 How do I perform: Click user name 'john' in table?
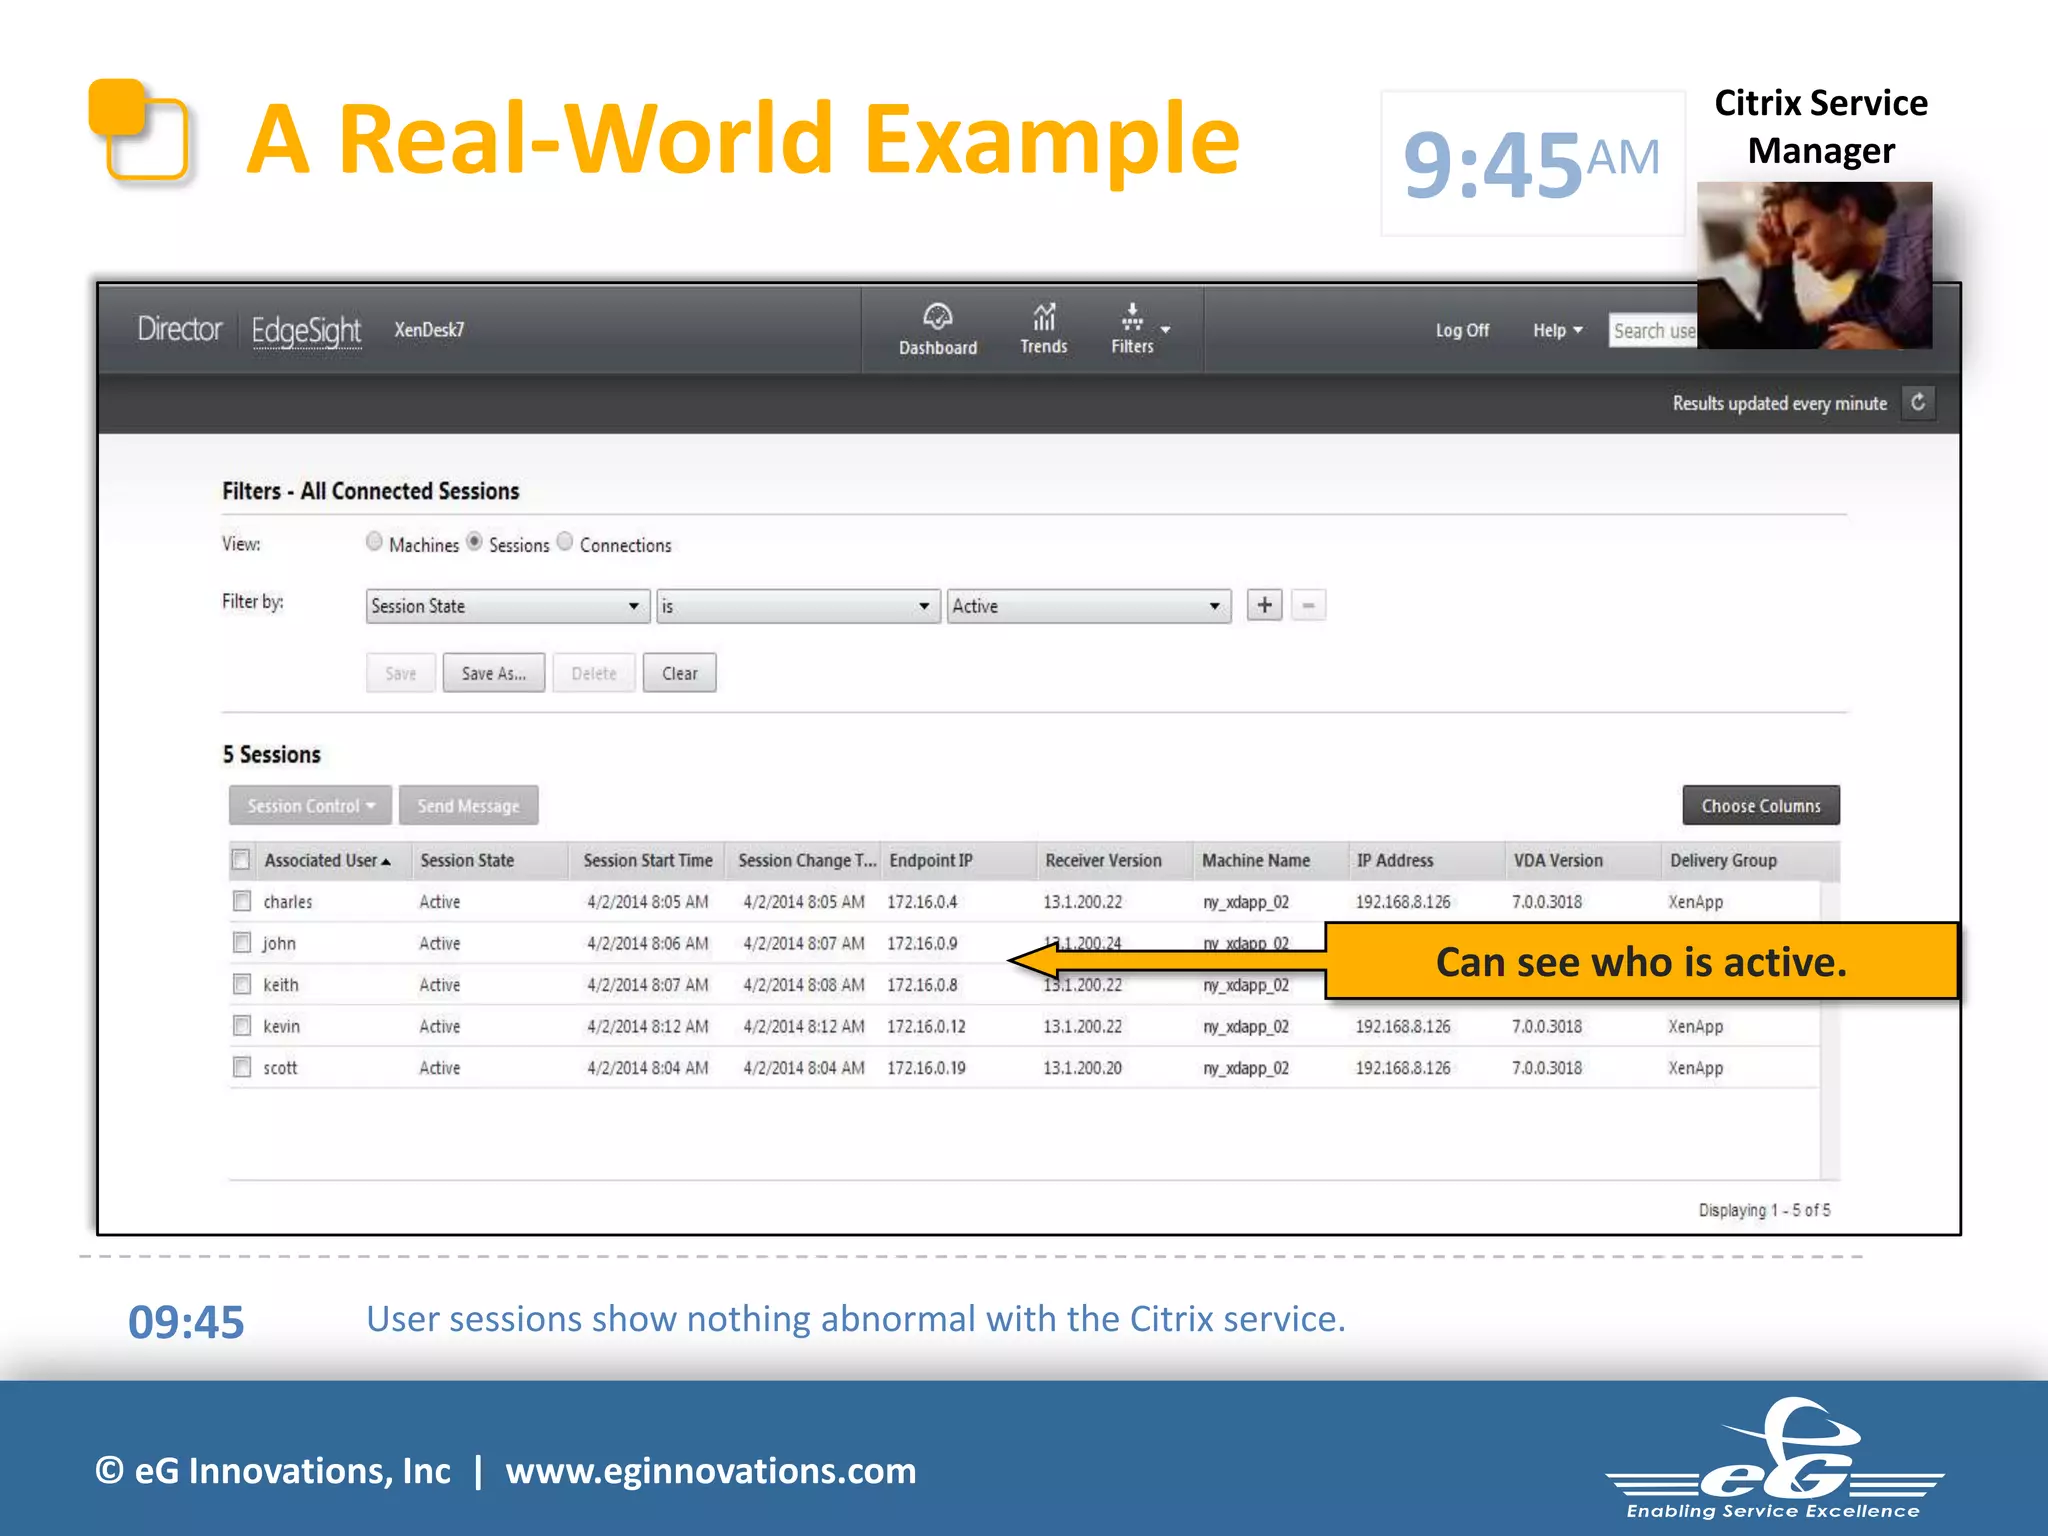279,943
